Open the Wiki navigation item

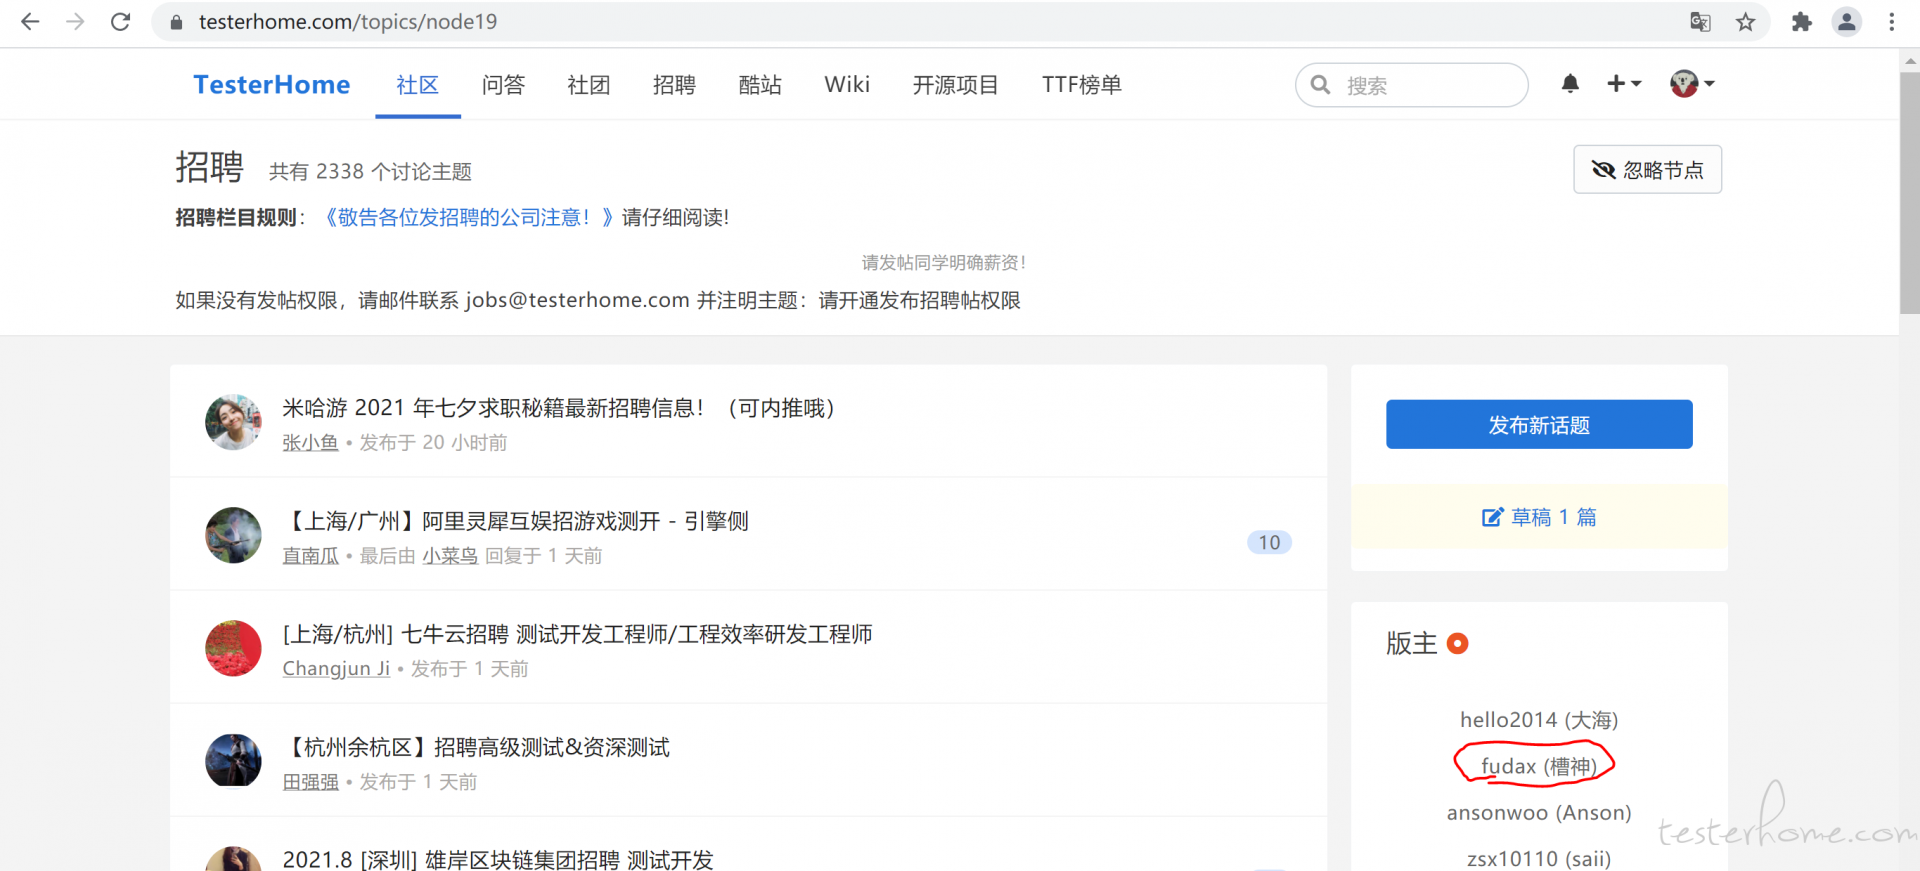click(847, 85)
